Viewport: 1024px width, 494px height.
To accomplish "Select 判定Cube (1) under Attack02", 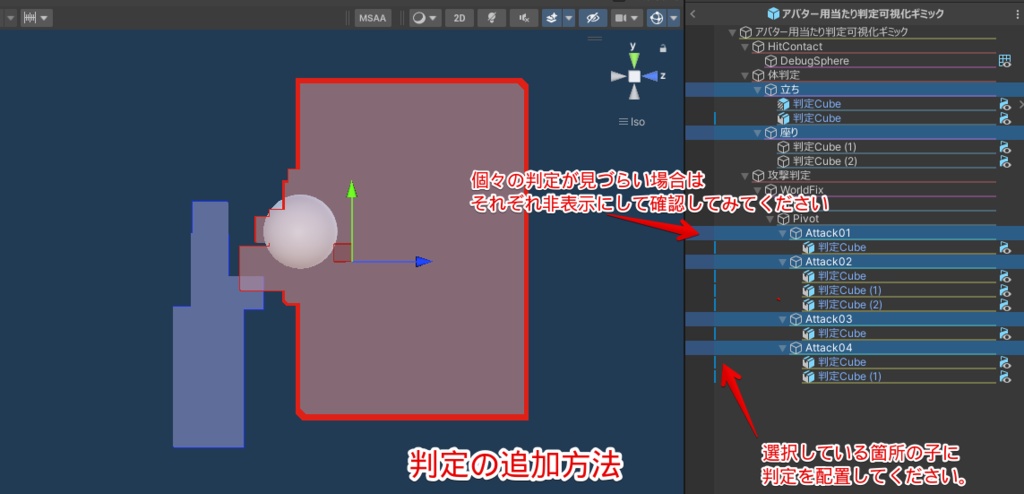I will (849, 291).
